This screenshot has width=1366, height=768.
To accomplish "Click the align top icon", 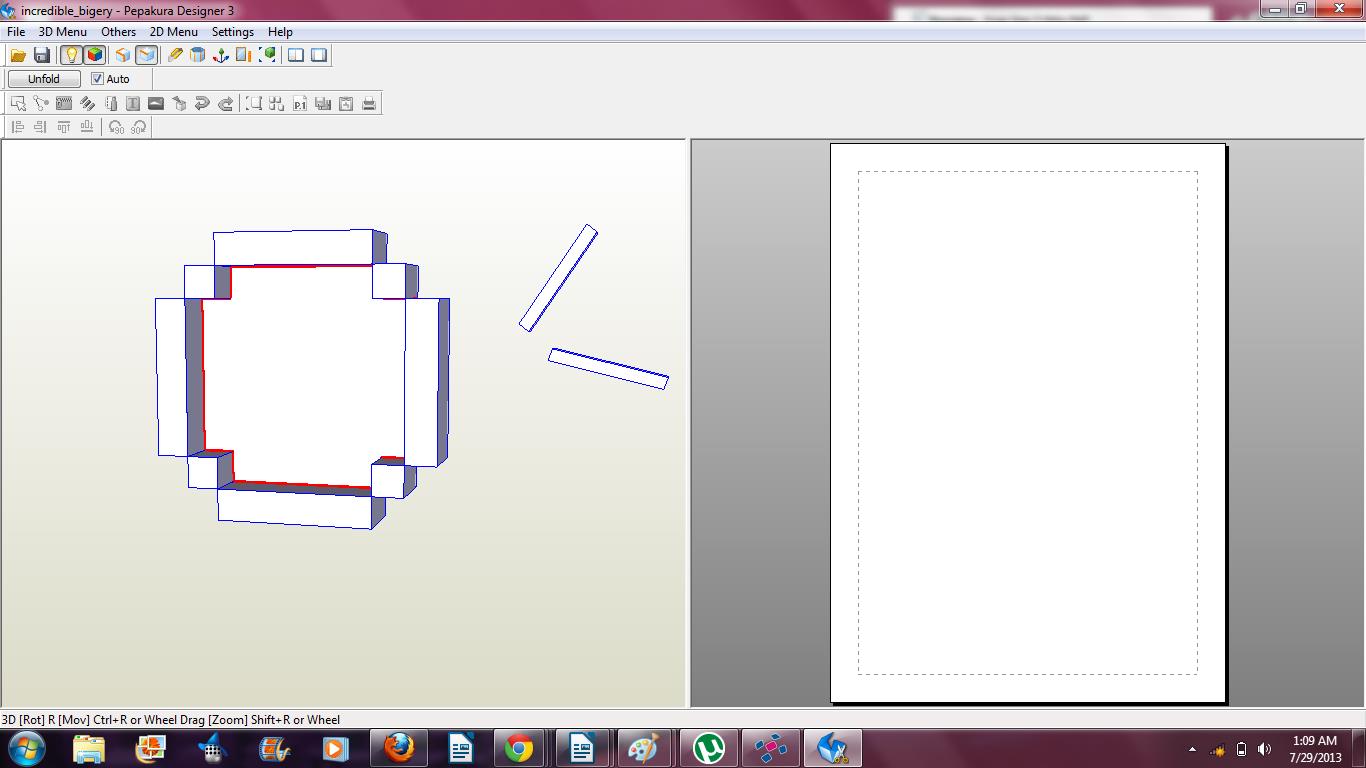I will [64, 127].
